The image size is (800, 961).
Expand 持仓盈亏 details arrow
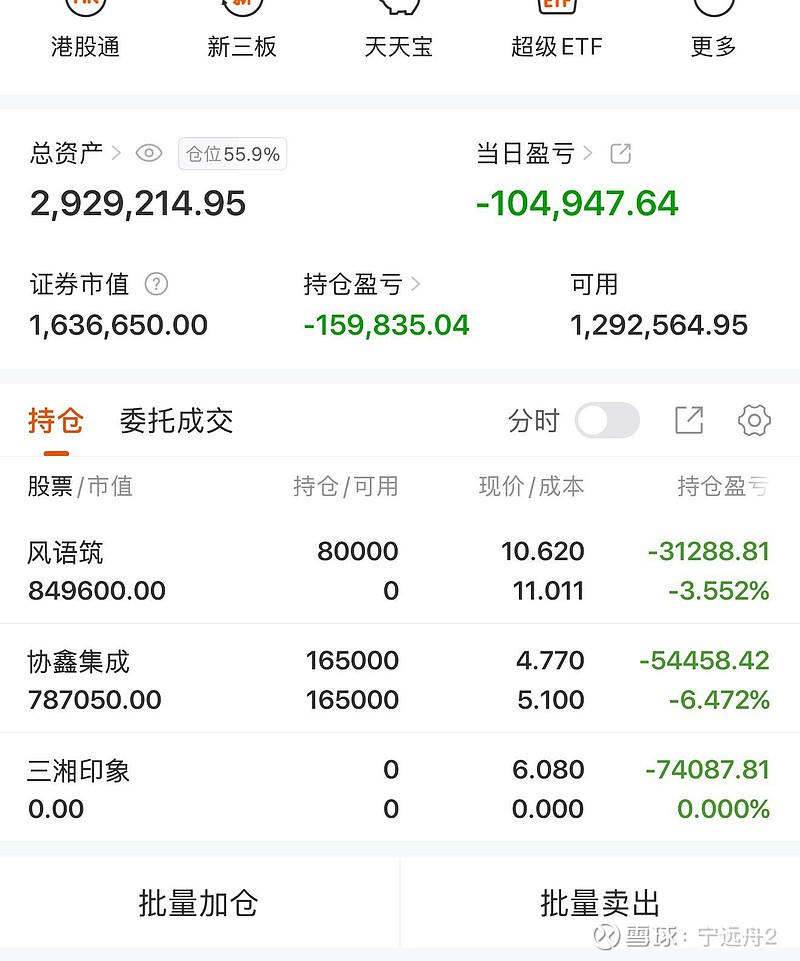click(416, 284)
